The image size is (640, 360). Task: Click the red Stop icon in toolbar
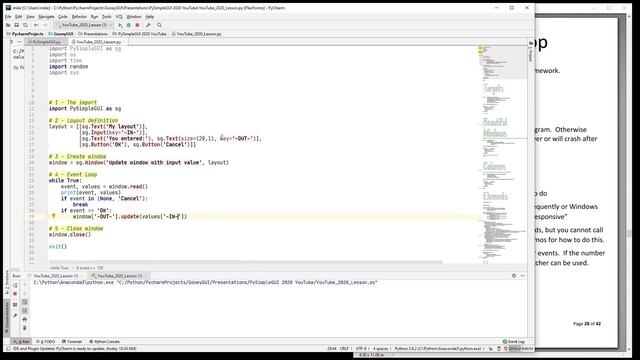(138, 25)
